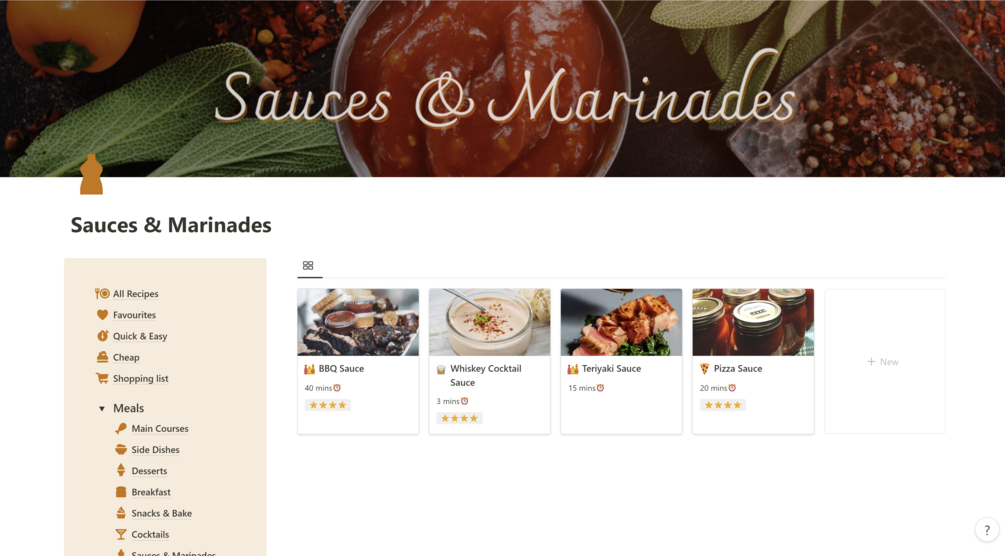
Task: Add a new recipe card
Action: [x=884, y=362]
